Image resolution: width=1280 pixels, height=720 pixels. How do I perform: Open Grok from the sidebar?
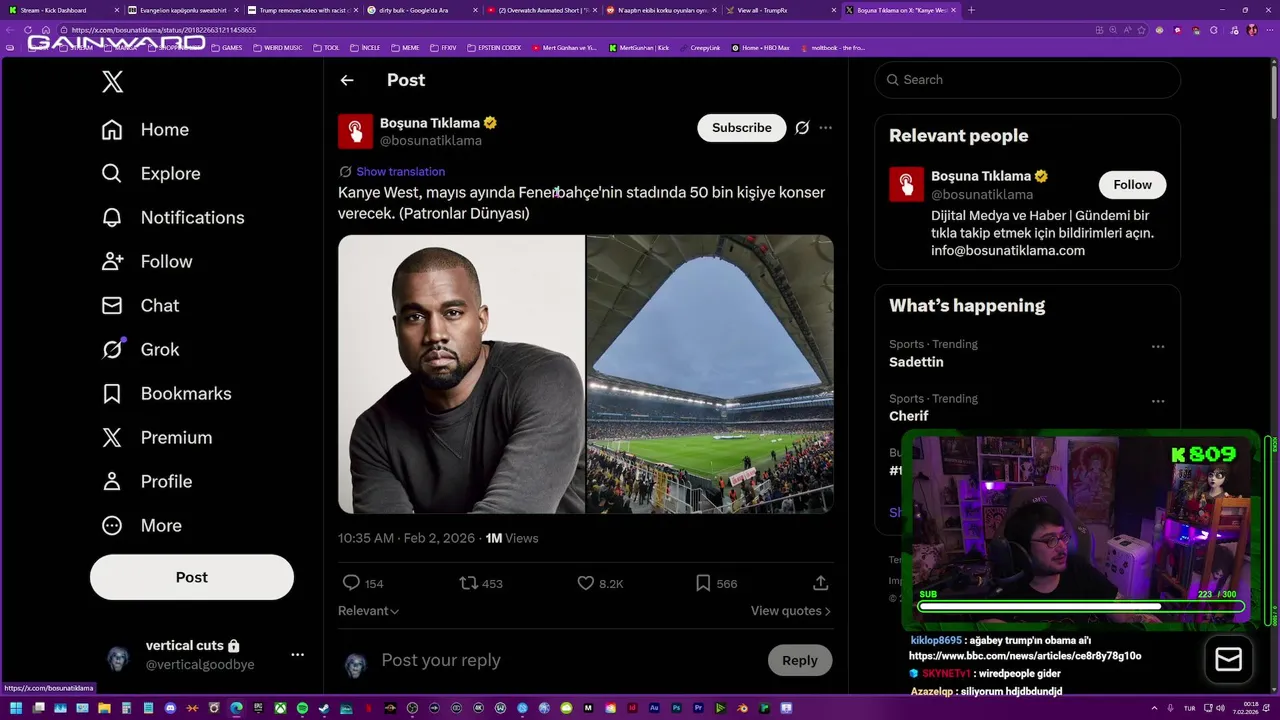[140, 350]
